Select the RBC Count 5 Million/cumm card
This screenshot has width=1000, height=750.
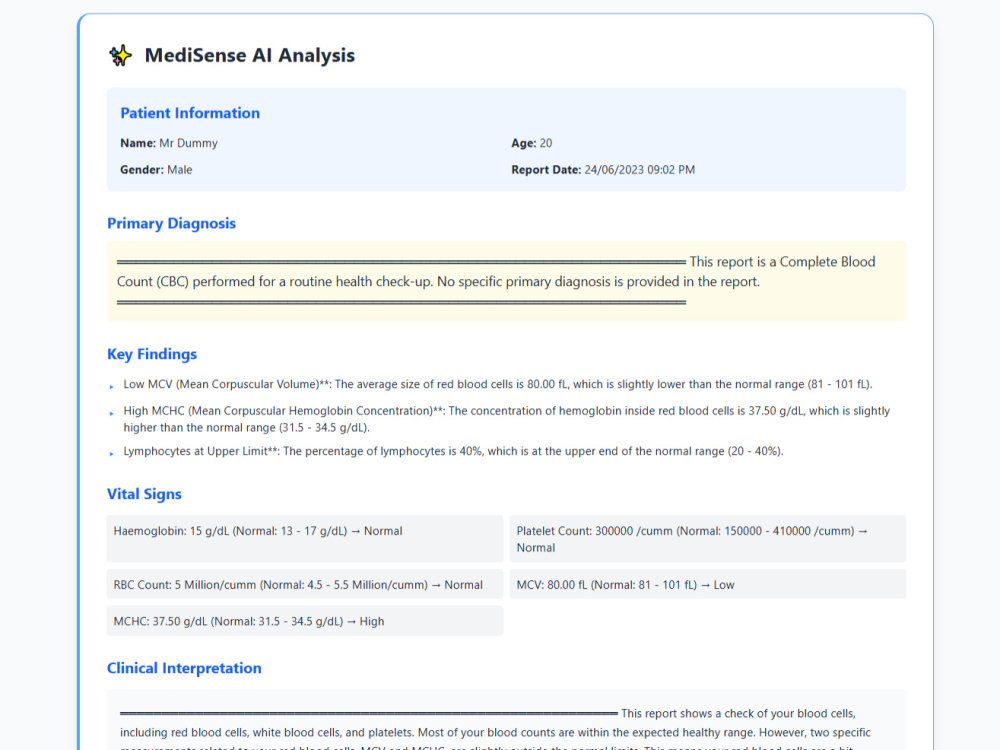point(305,584)
